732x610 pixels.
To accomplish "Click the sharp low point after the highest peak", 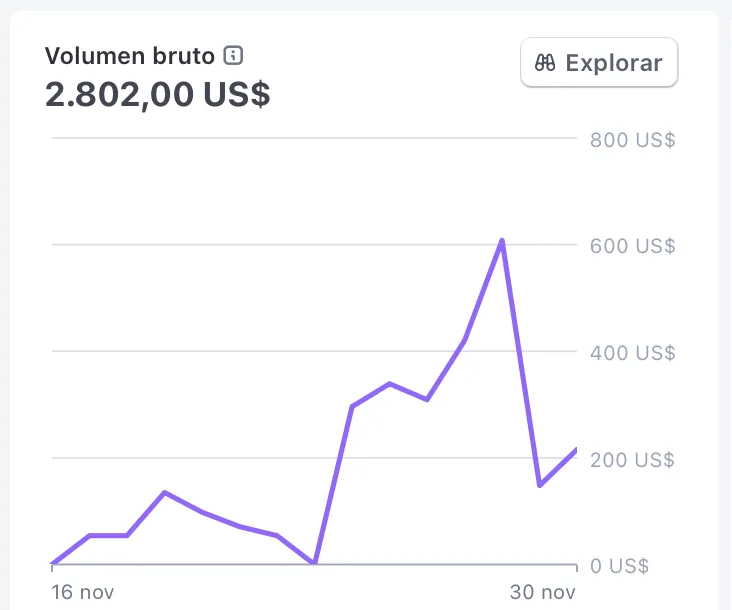I will (x=540, y=485).
